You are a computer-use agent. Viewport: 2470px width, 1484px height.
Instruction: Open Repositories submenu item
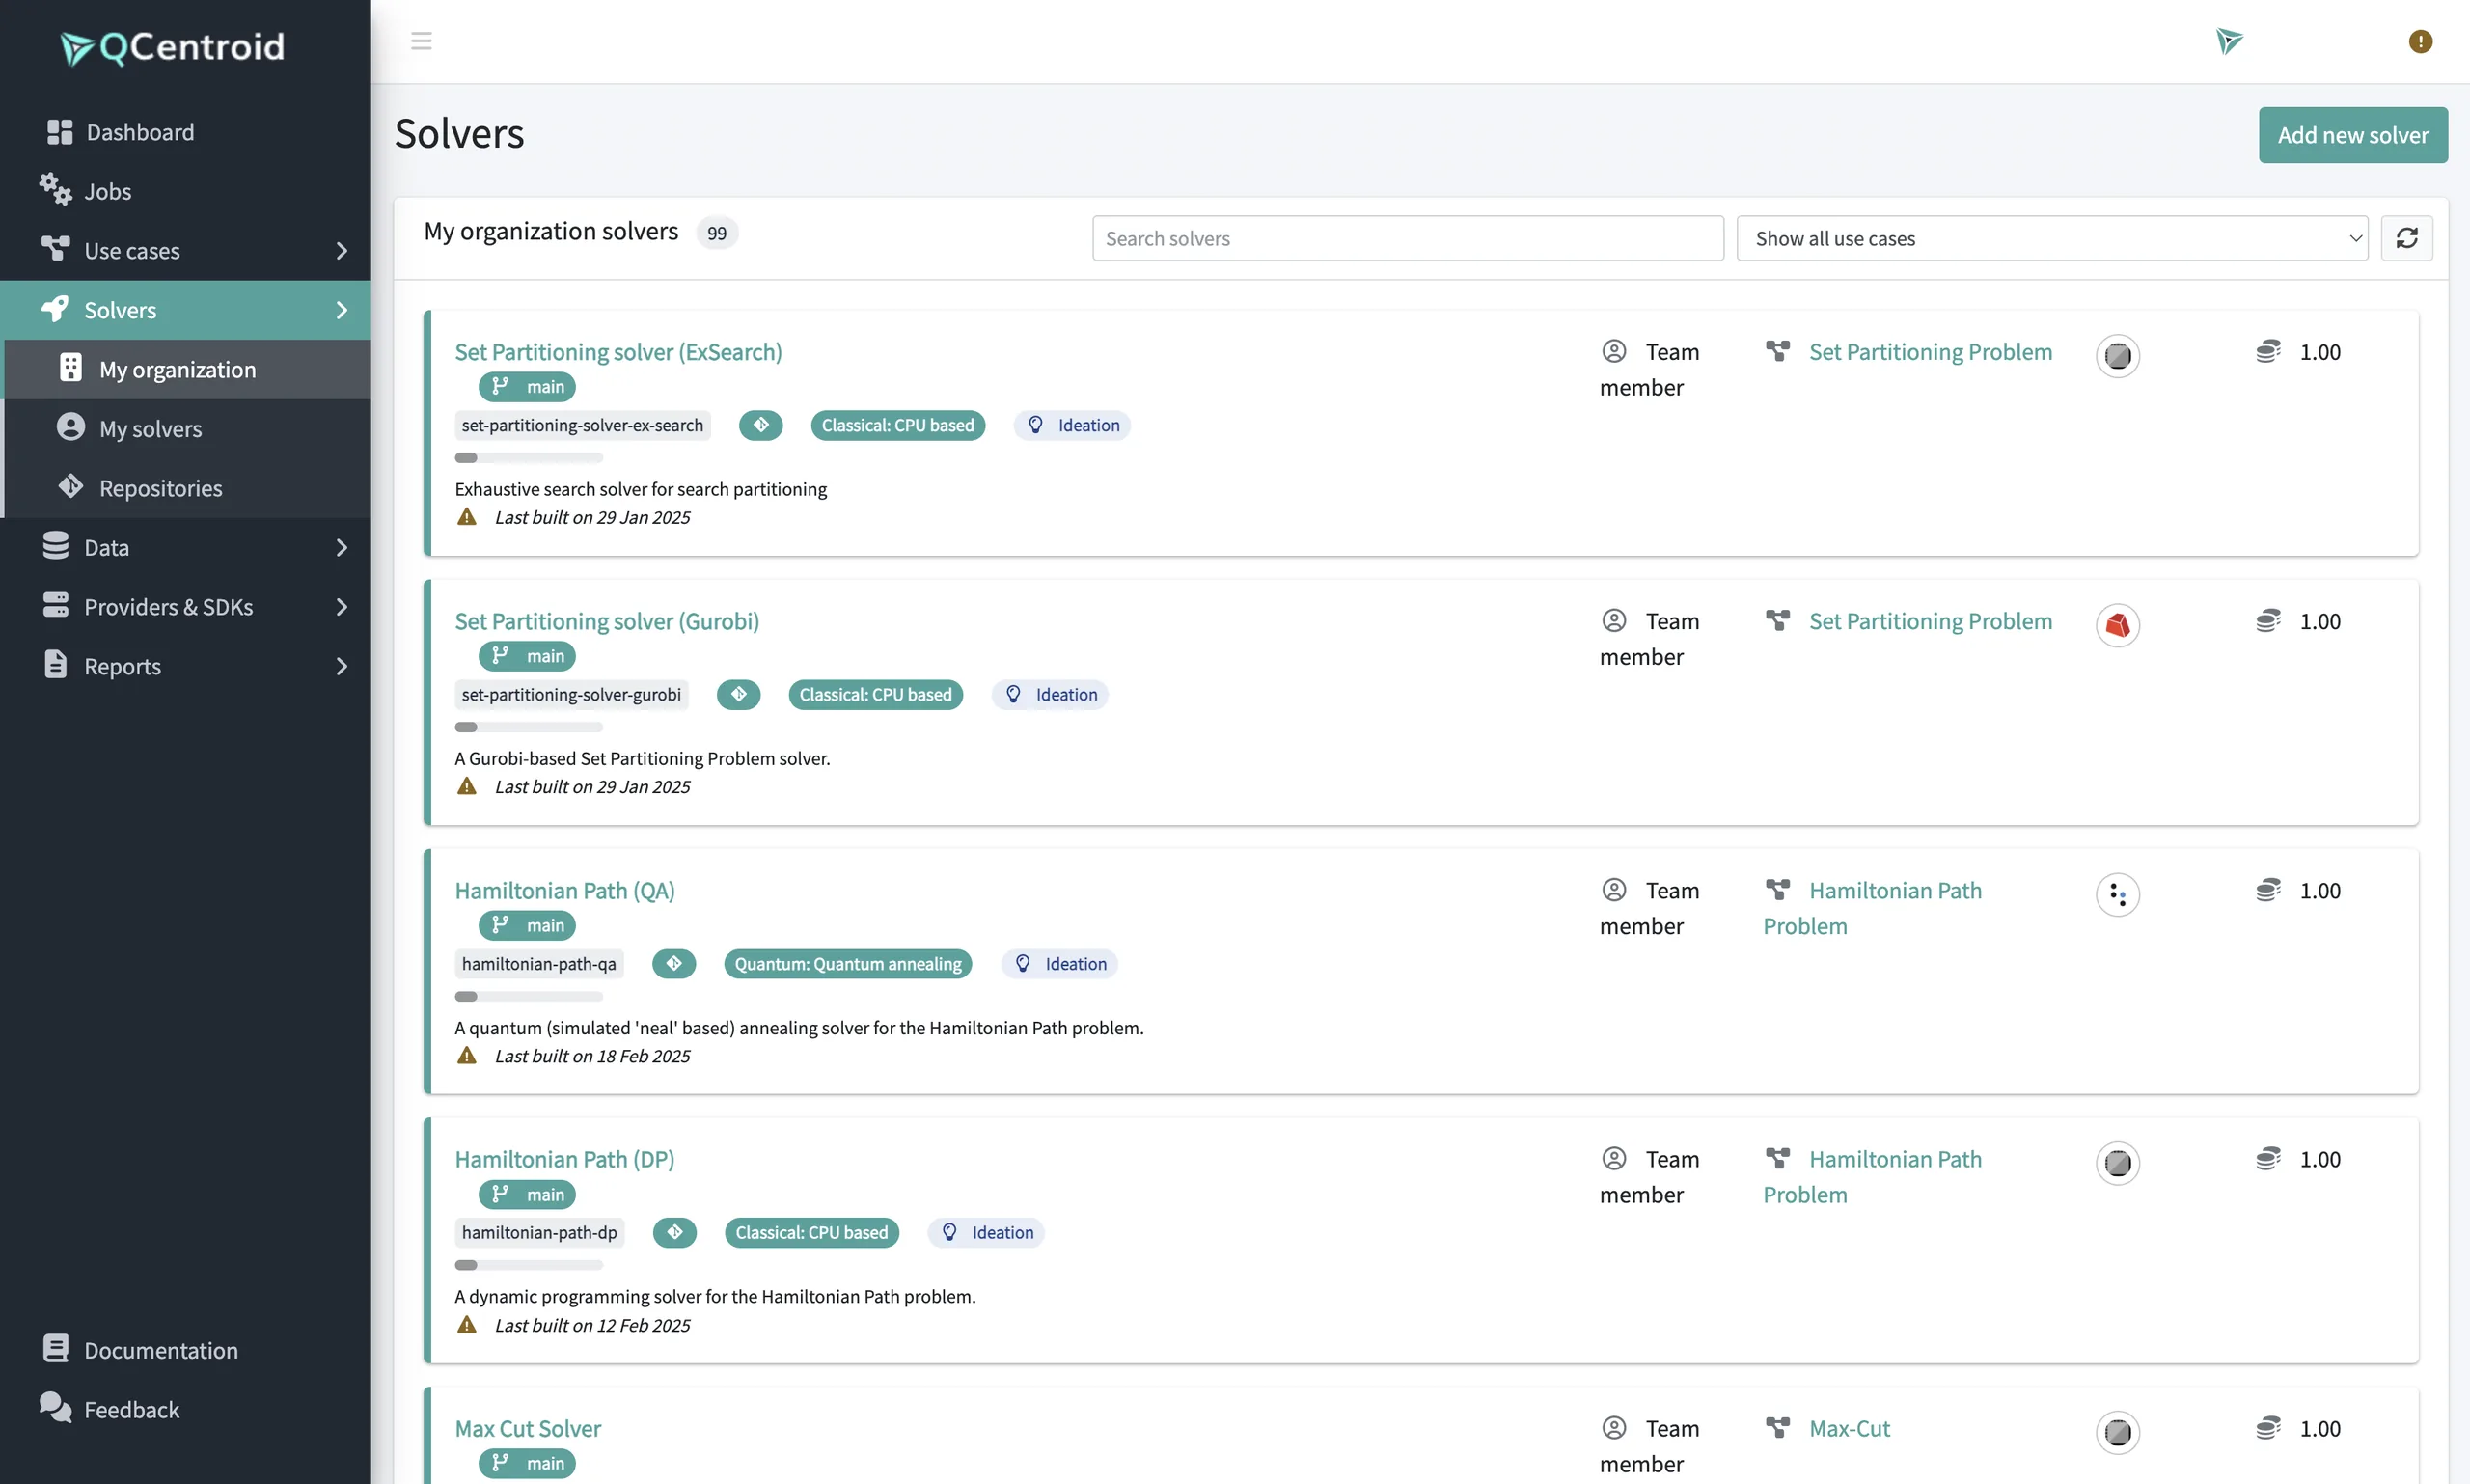click(x=188, y=488)
